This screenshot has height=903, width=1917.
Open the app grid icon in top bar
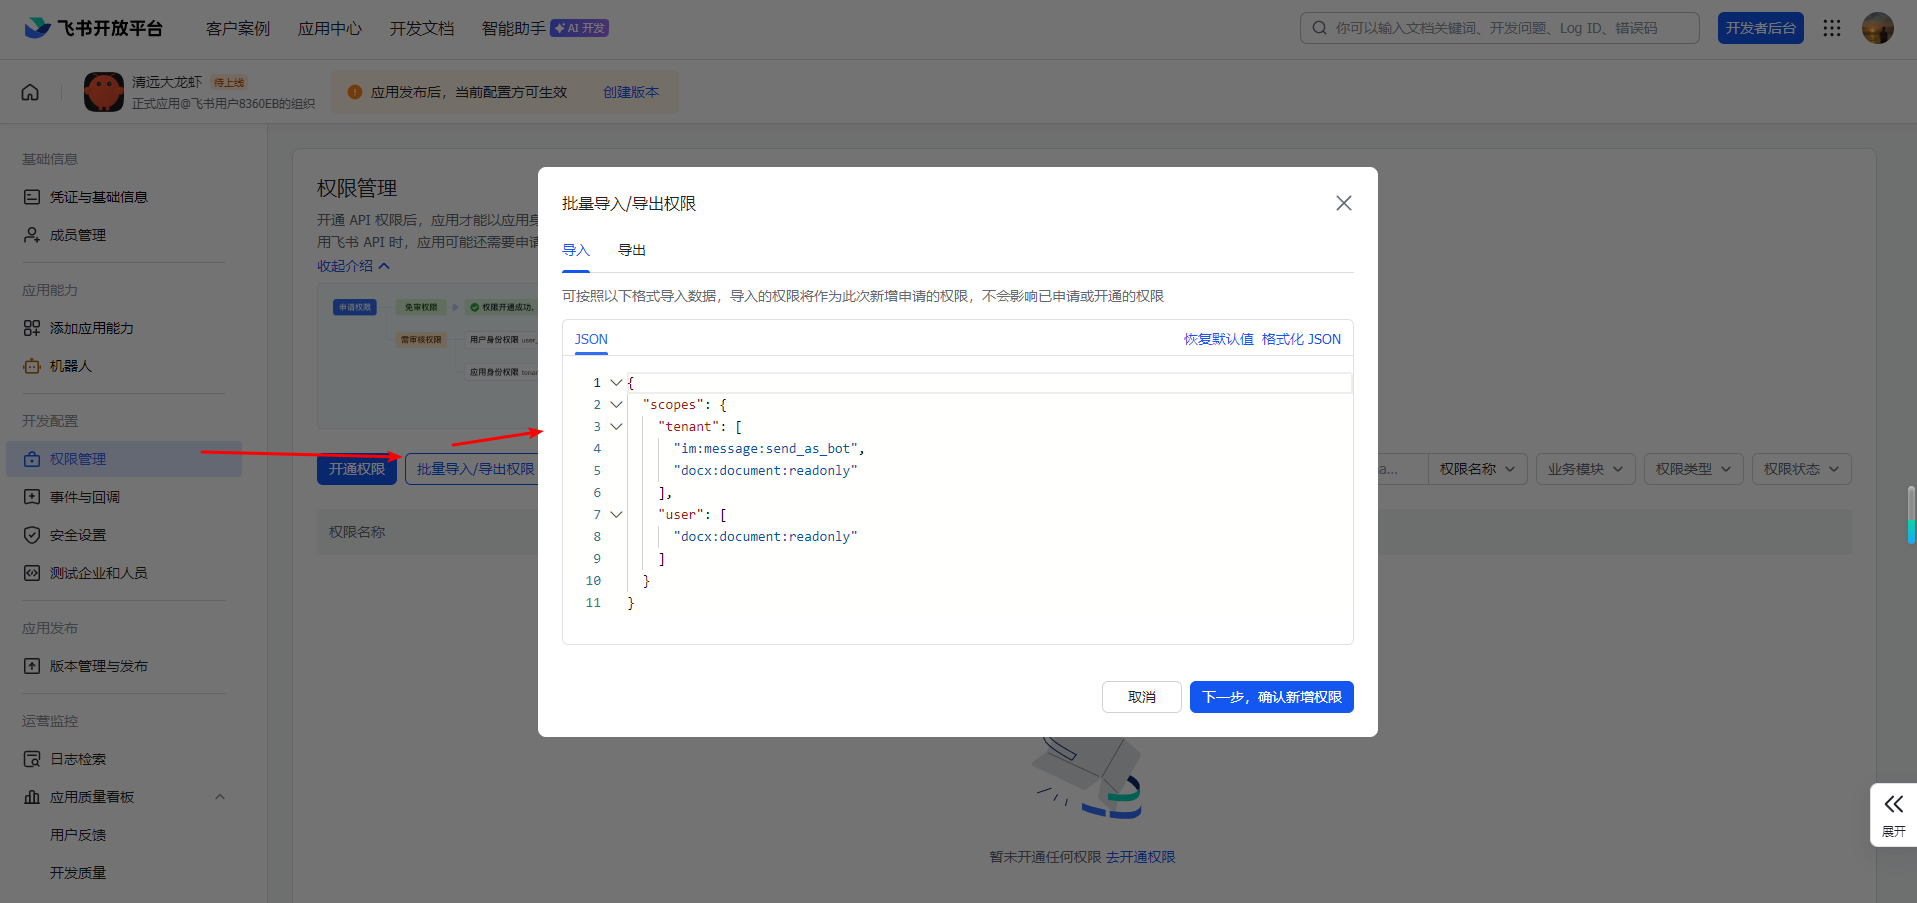[x=1832, y=28]
